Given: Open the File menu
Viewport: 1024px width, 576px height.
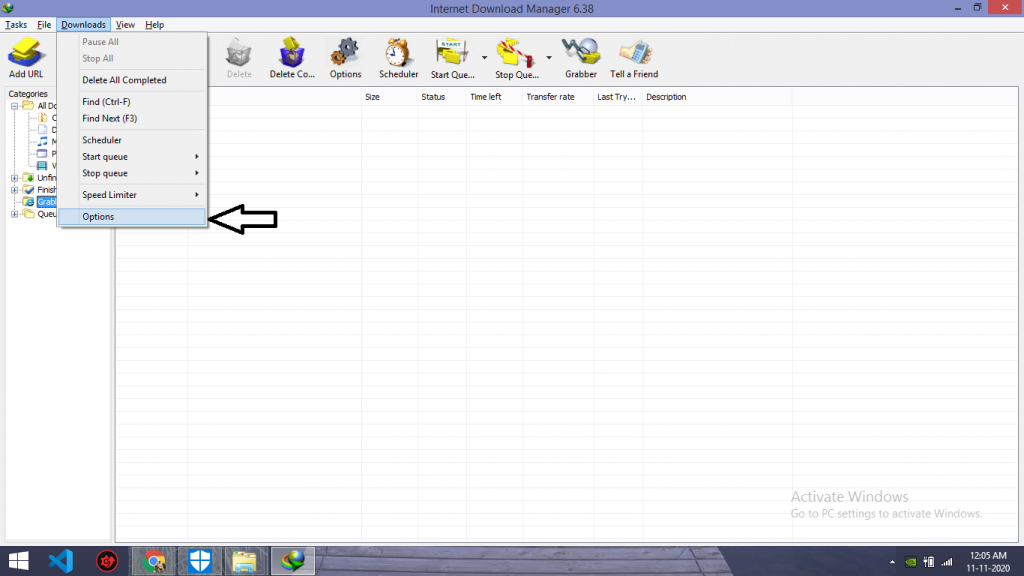Looking at the screenshot, I should click(44, 25).
